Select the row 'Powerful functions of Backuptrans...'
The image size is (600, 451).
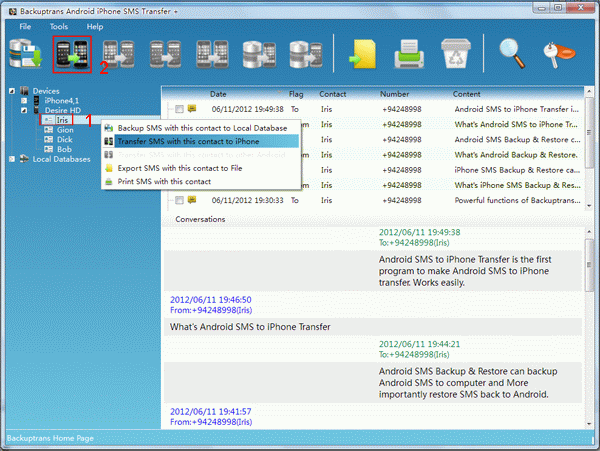click(x=375, y=200)
